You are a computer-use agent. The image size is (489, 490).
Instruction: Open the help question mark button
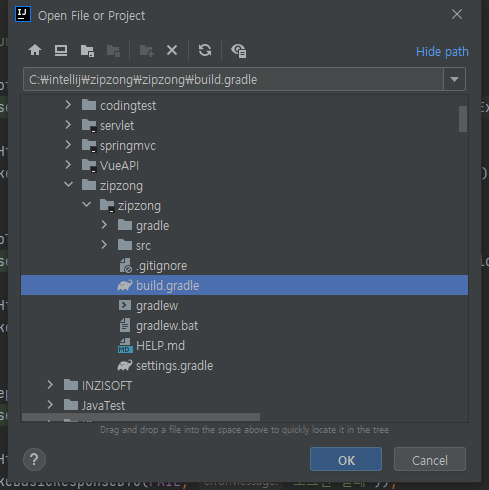[x=34, y=459]
